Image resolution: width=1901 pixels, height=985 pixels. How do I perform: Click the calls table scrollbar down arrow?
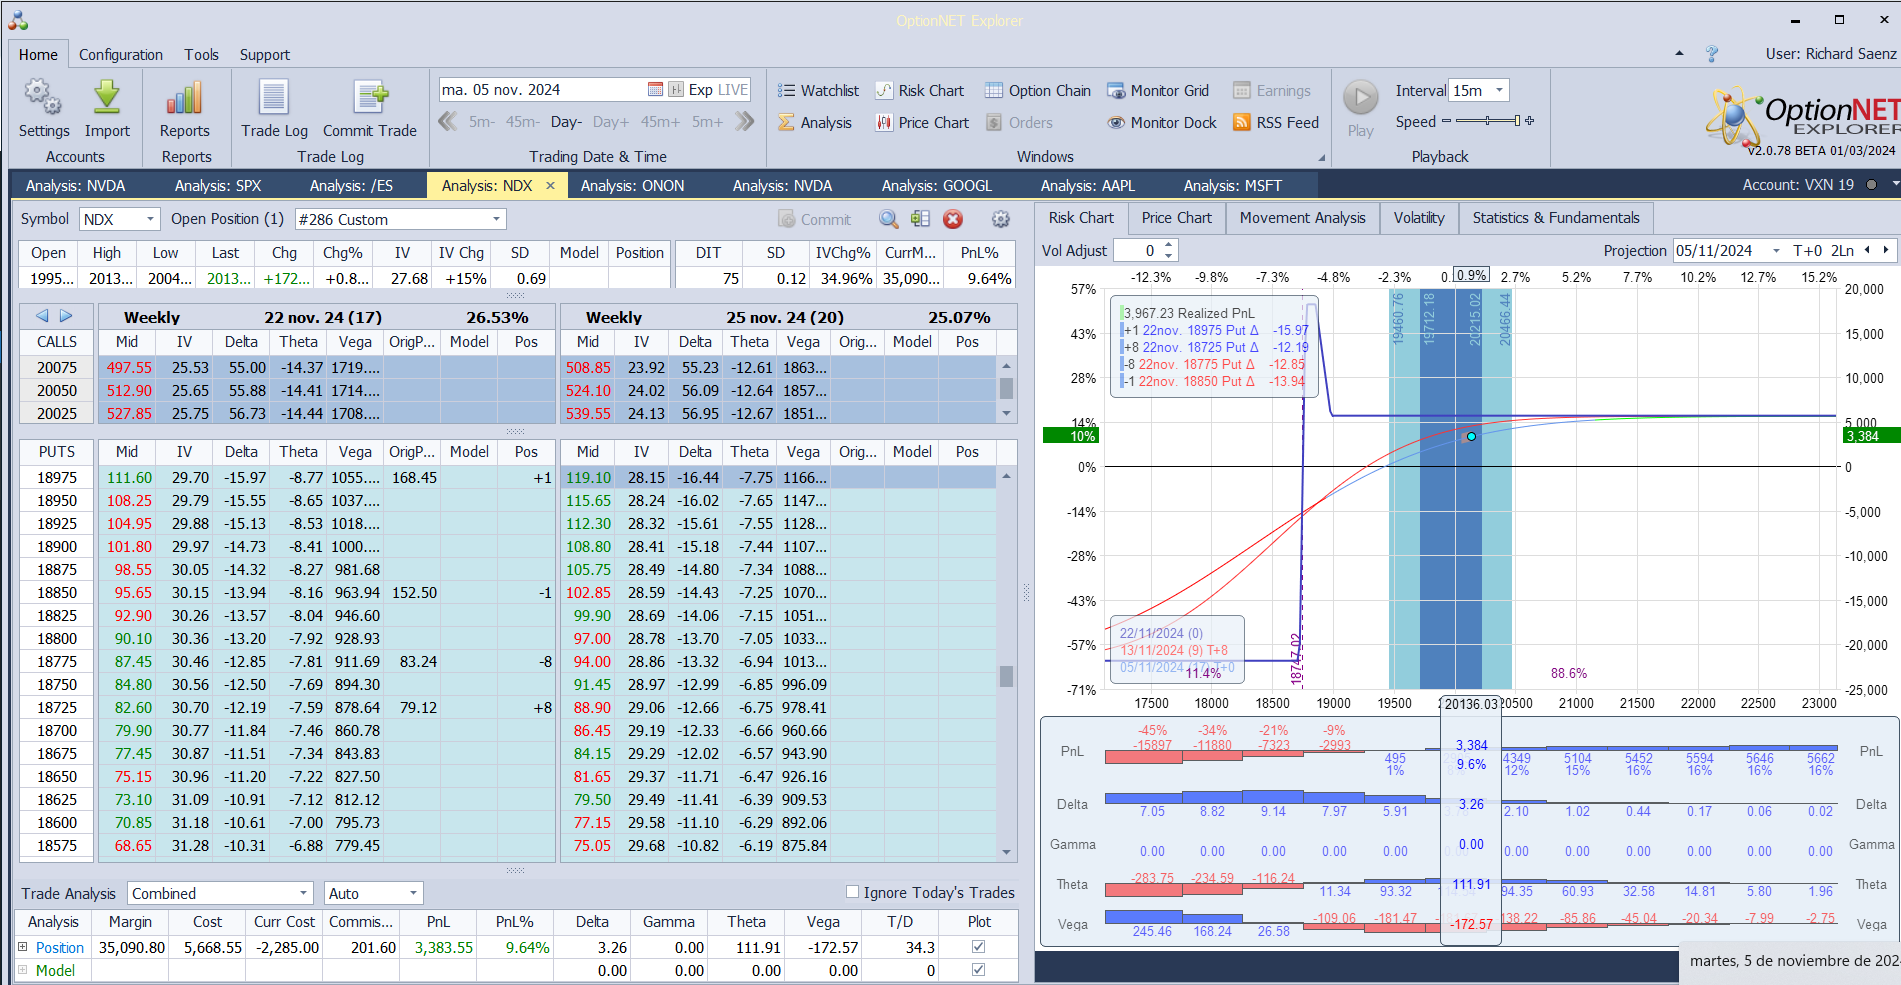1006,413
